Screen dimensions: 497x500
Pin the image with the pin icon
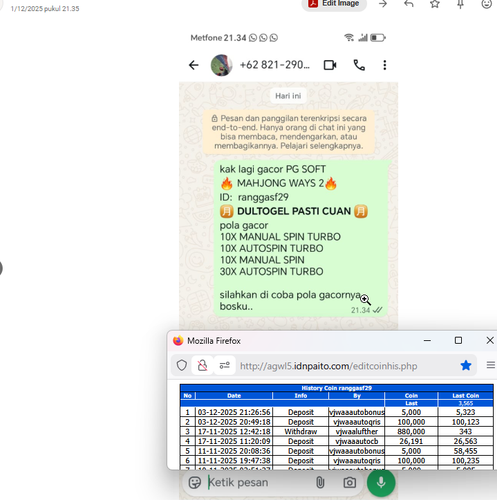[460, 4]
